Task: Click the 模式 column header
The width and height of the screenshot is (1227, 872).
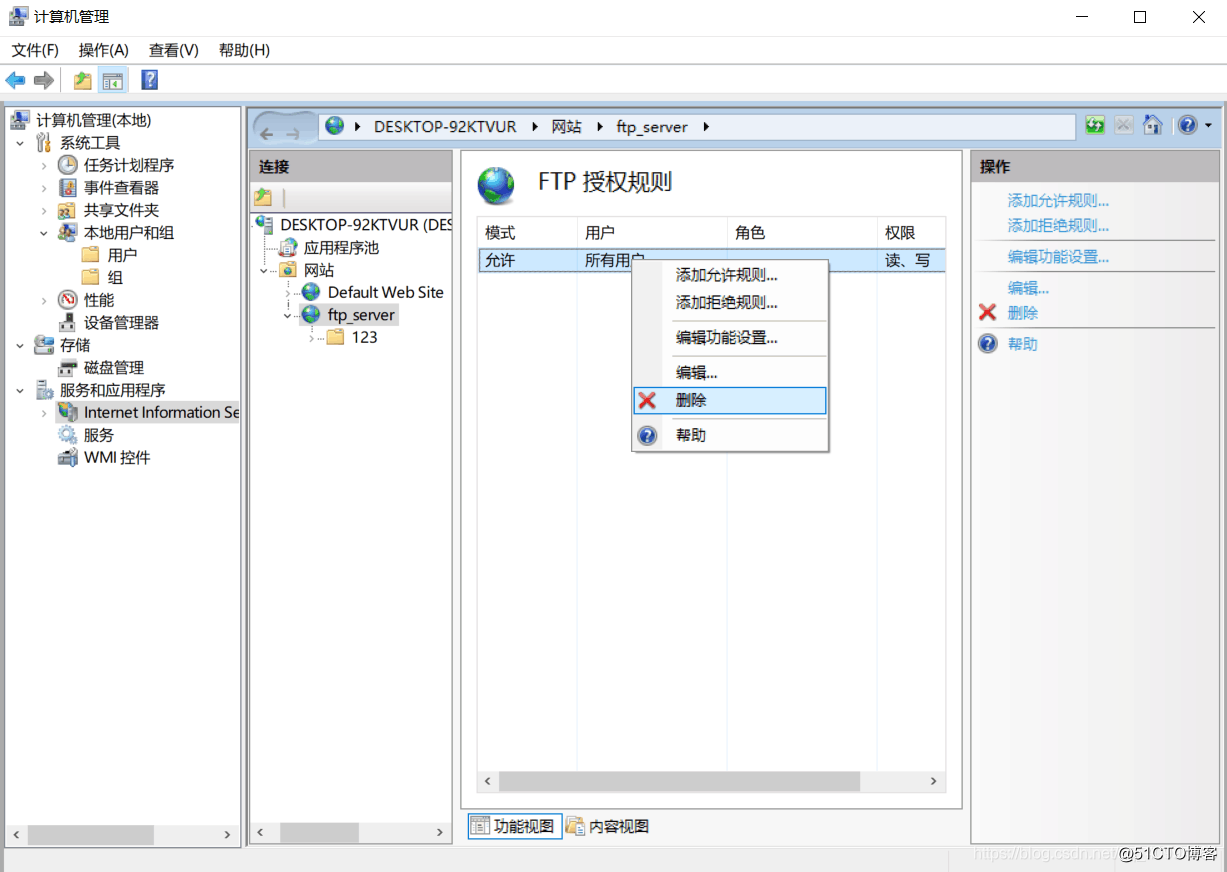Action: click(x=527, y=232)
